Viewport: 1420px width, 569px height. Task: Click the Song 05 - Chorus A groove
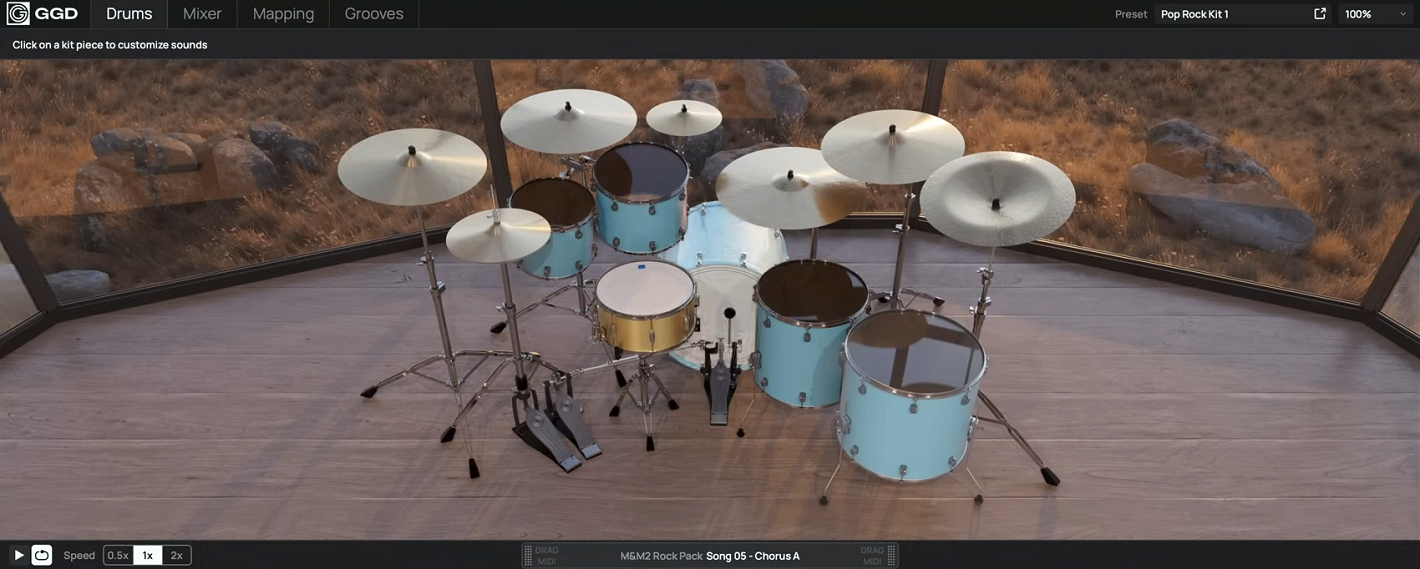[752, 556]
